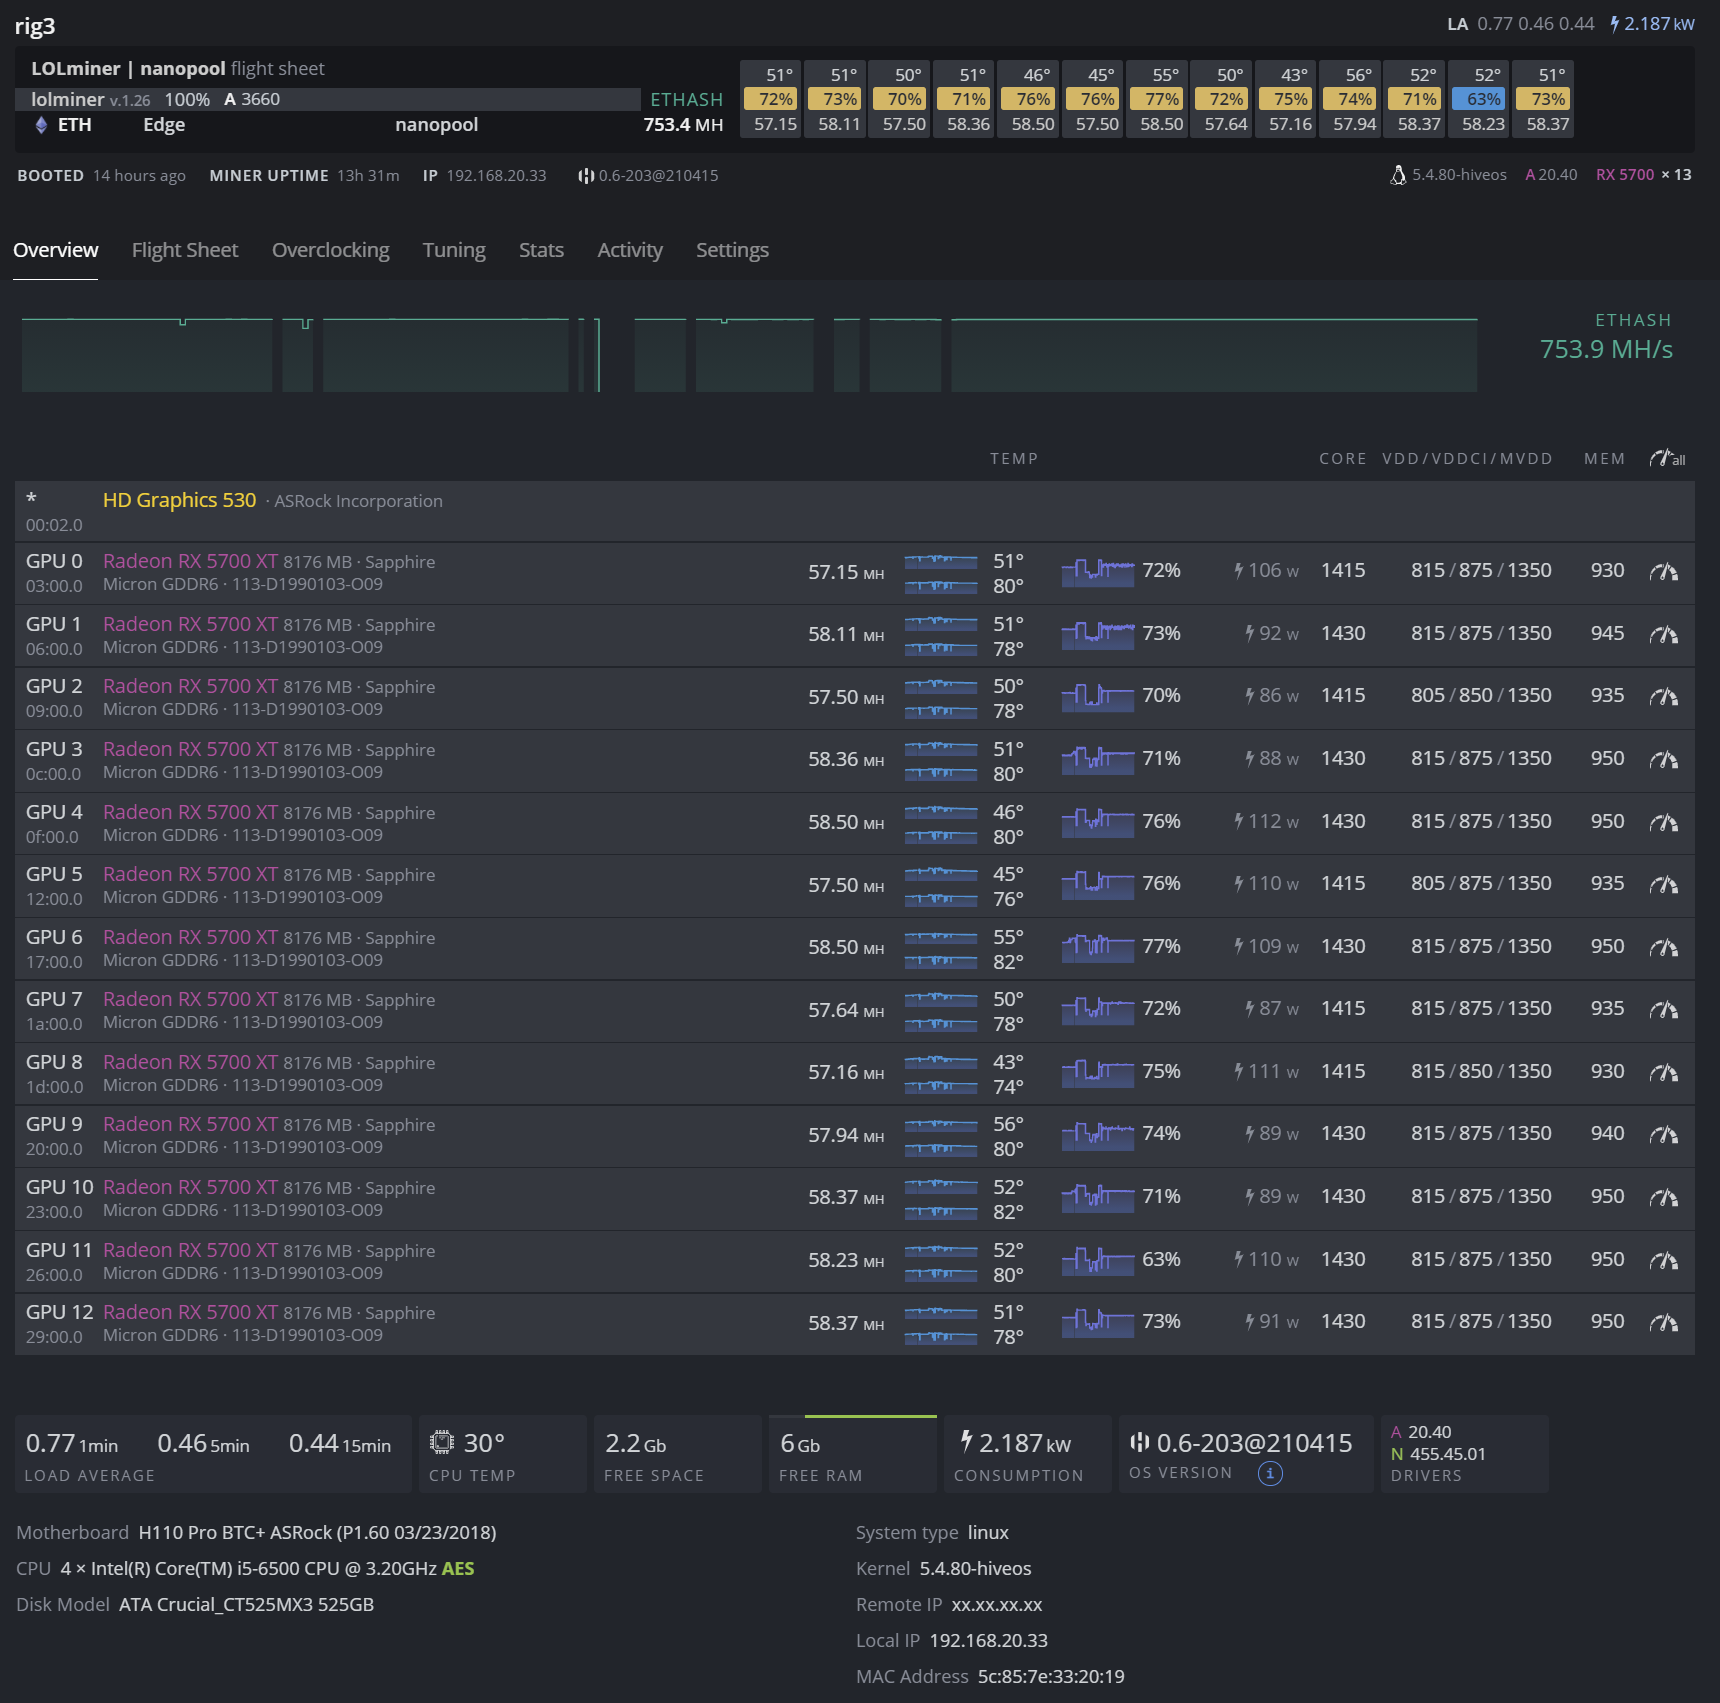Click tuning speedometer icon on GPU 6 row

coord(1663,948)
